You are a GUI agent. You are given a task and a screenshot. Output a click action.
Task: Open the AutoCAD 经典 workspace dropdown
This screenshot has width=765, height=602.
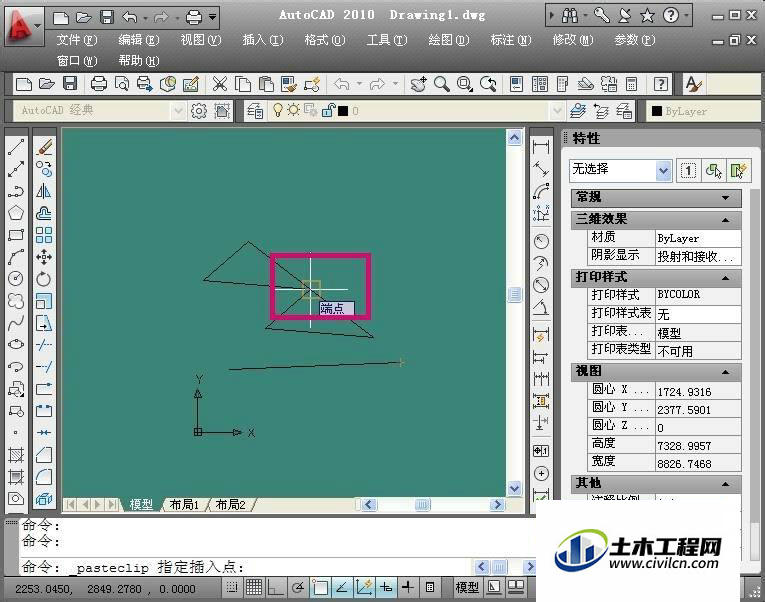click(x=178, y=111)
